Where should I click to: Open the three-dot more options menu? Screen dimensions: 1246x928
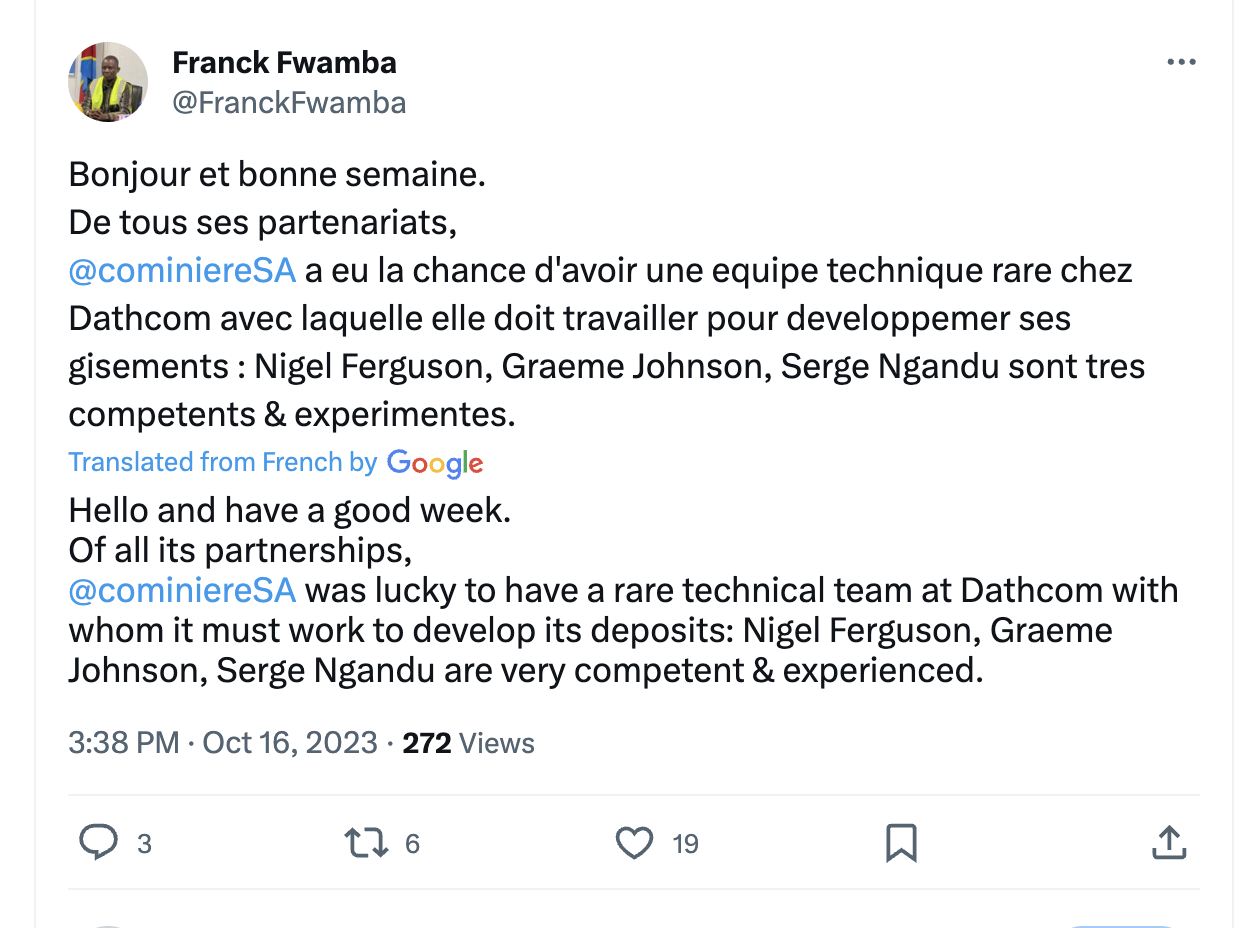pos(1181,63)
